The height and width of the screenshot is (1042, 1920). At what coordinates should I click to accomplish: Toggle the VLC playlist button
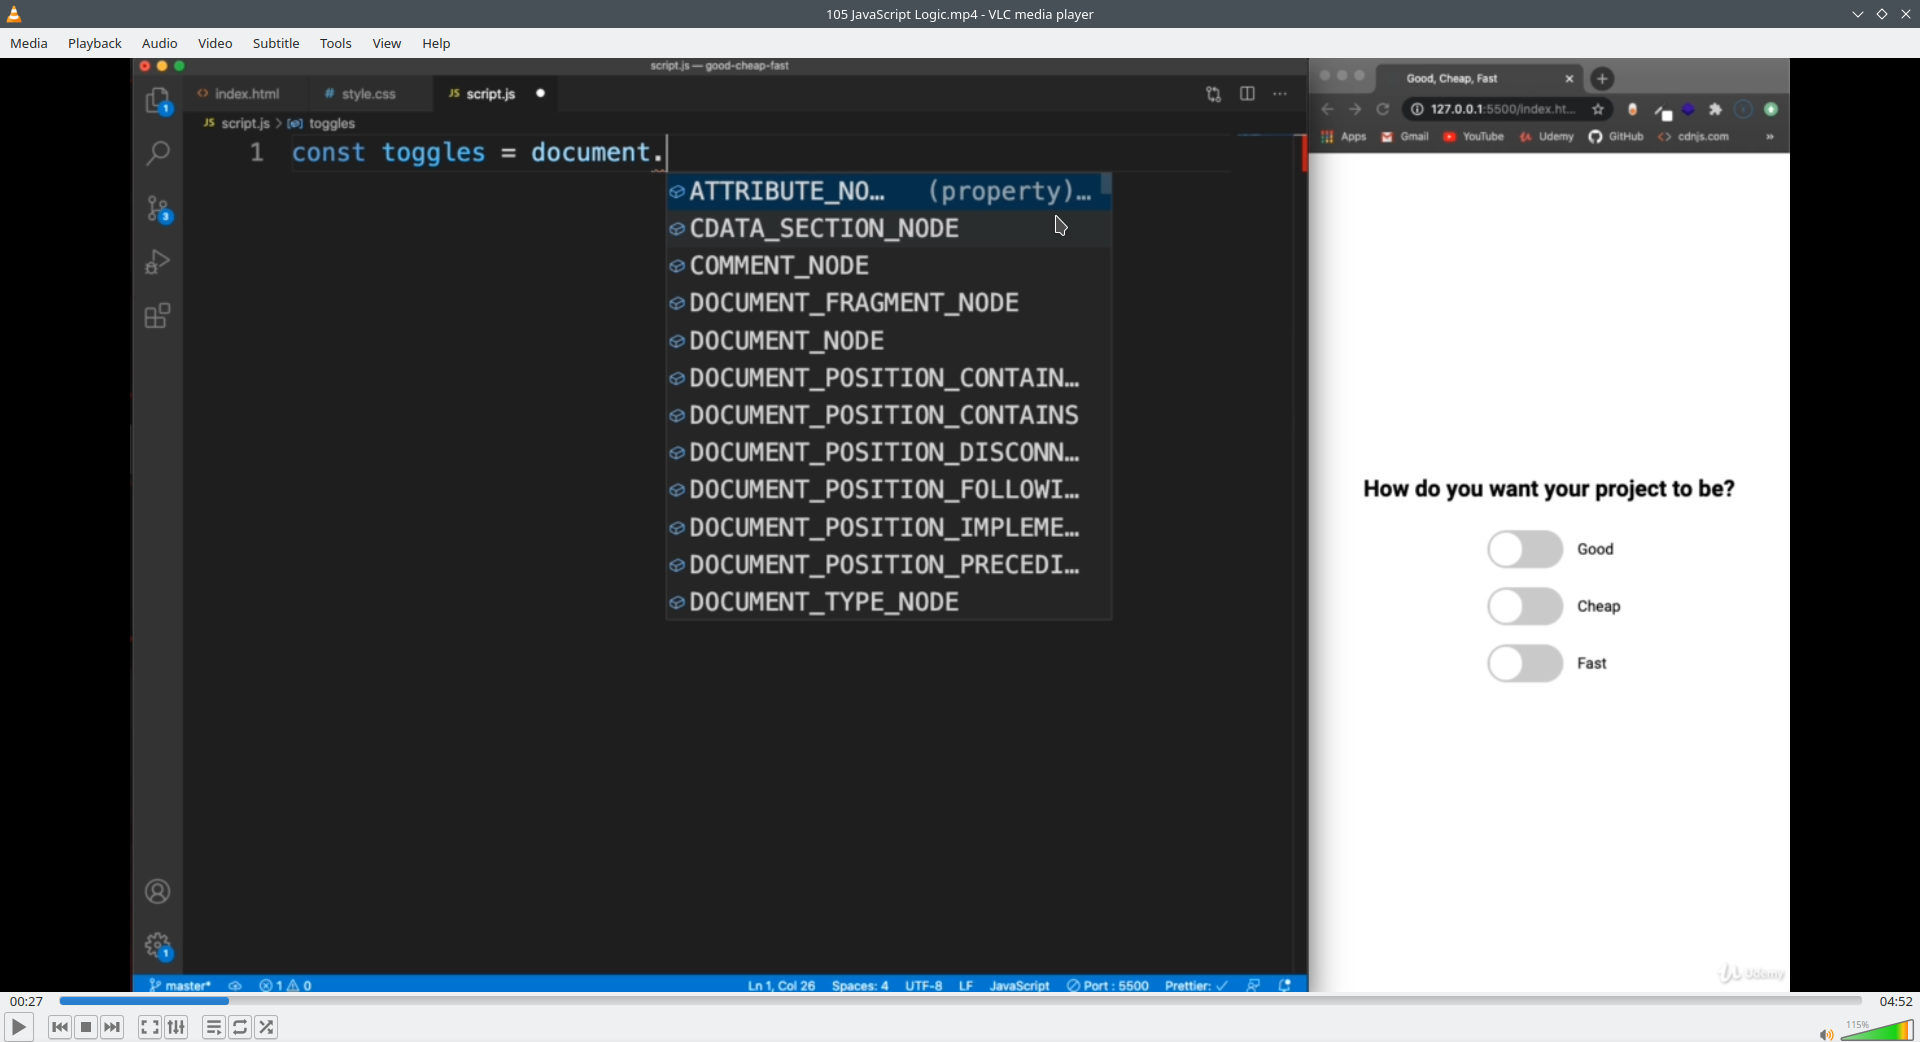(213, 1027)
